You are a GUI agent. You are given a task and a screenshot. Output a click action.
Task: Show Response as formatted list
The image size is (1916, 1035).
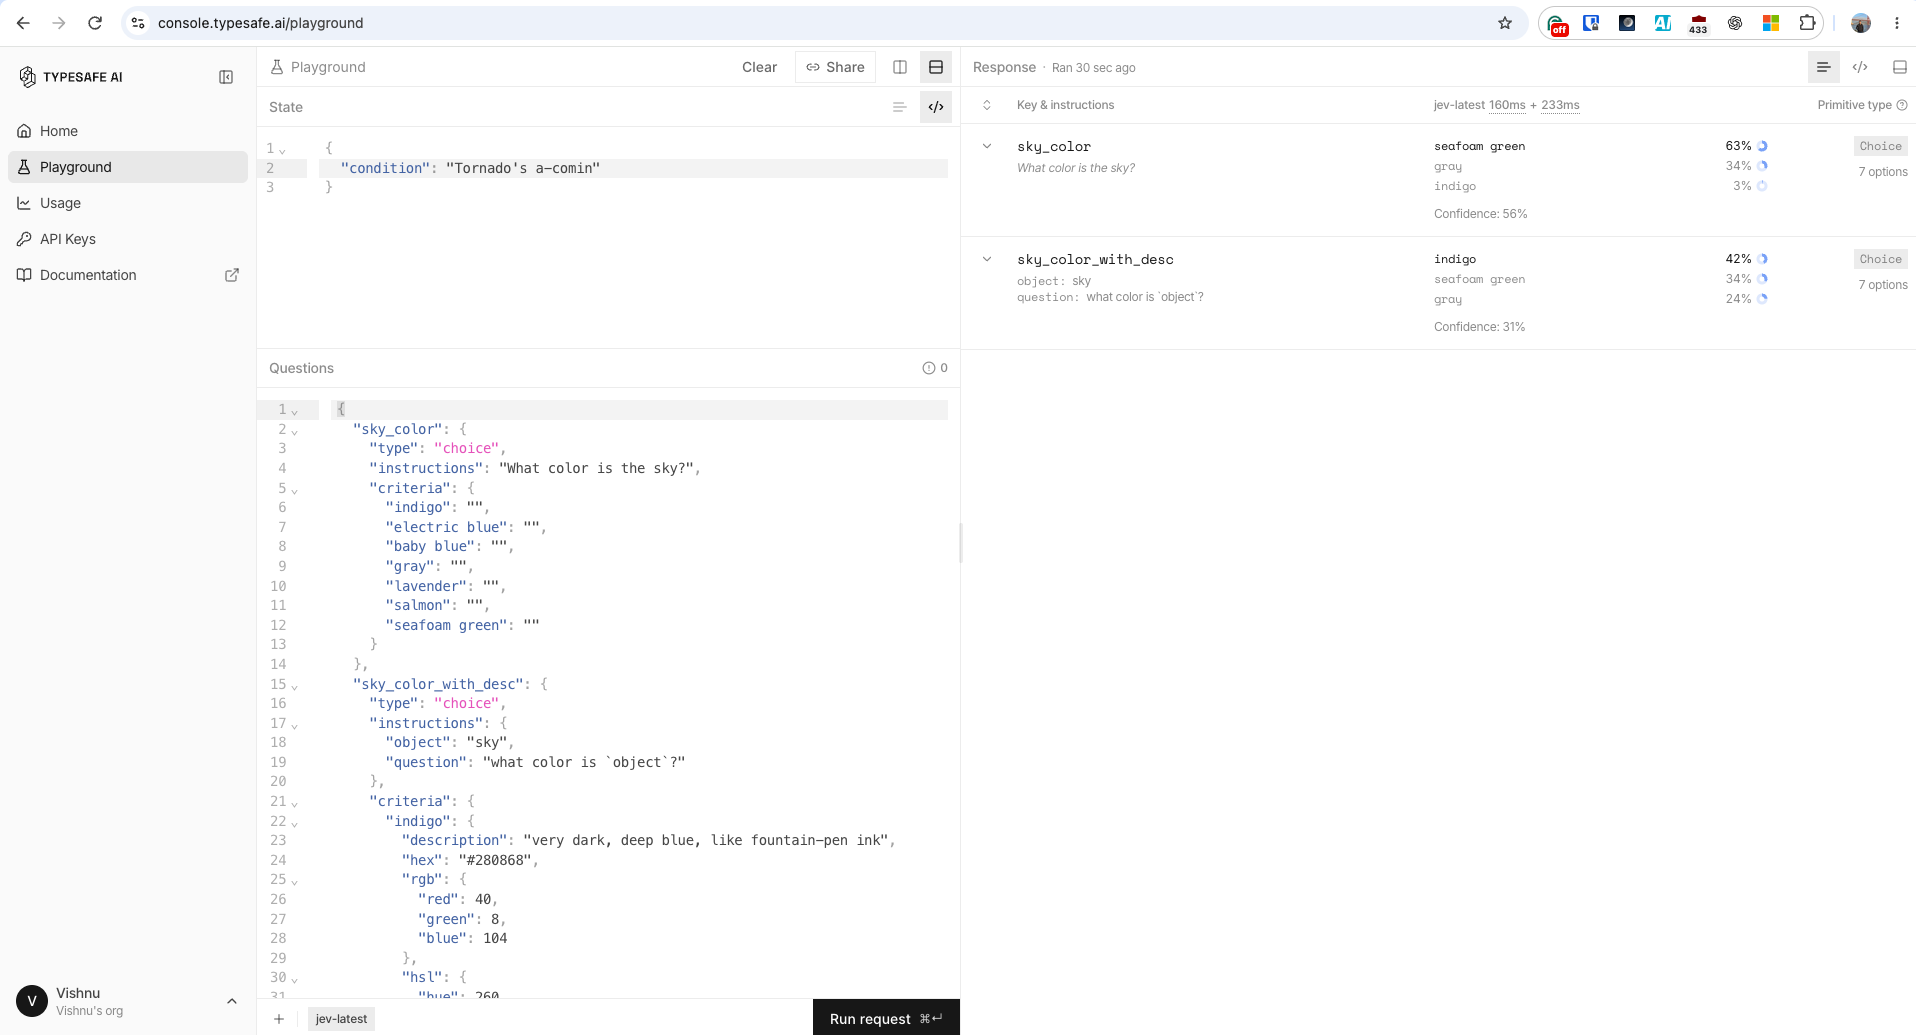click(1823, 67)
